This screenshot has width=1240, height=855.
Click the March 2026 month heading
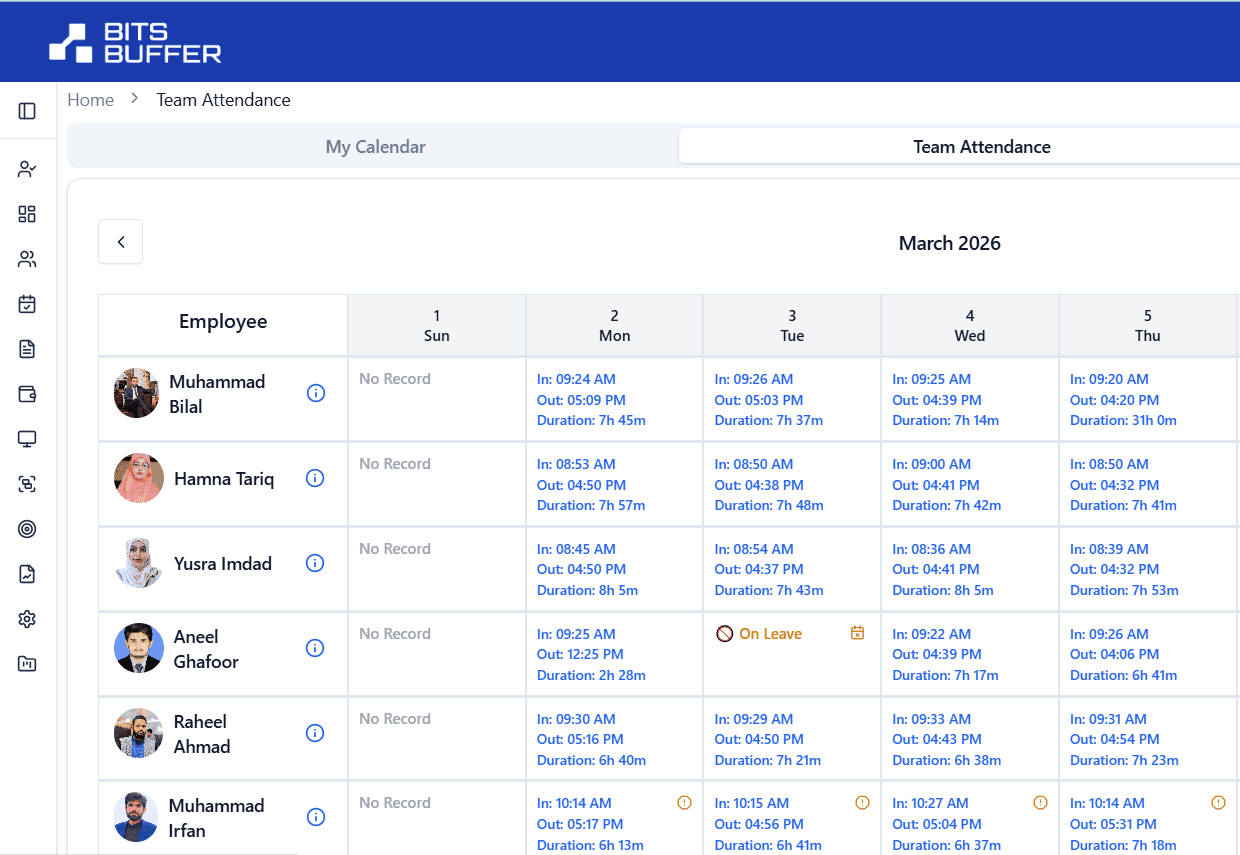pos(949,243)
